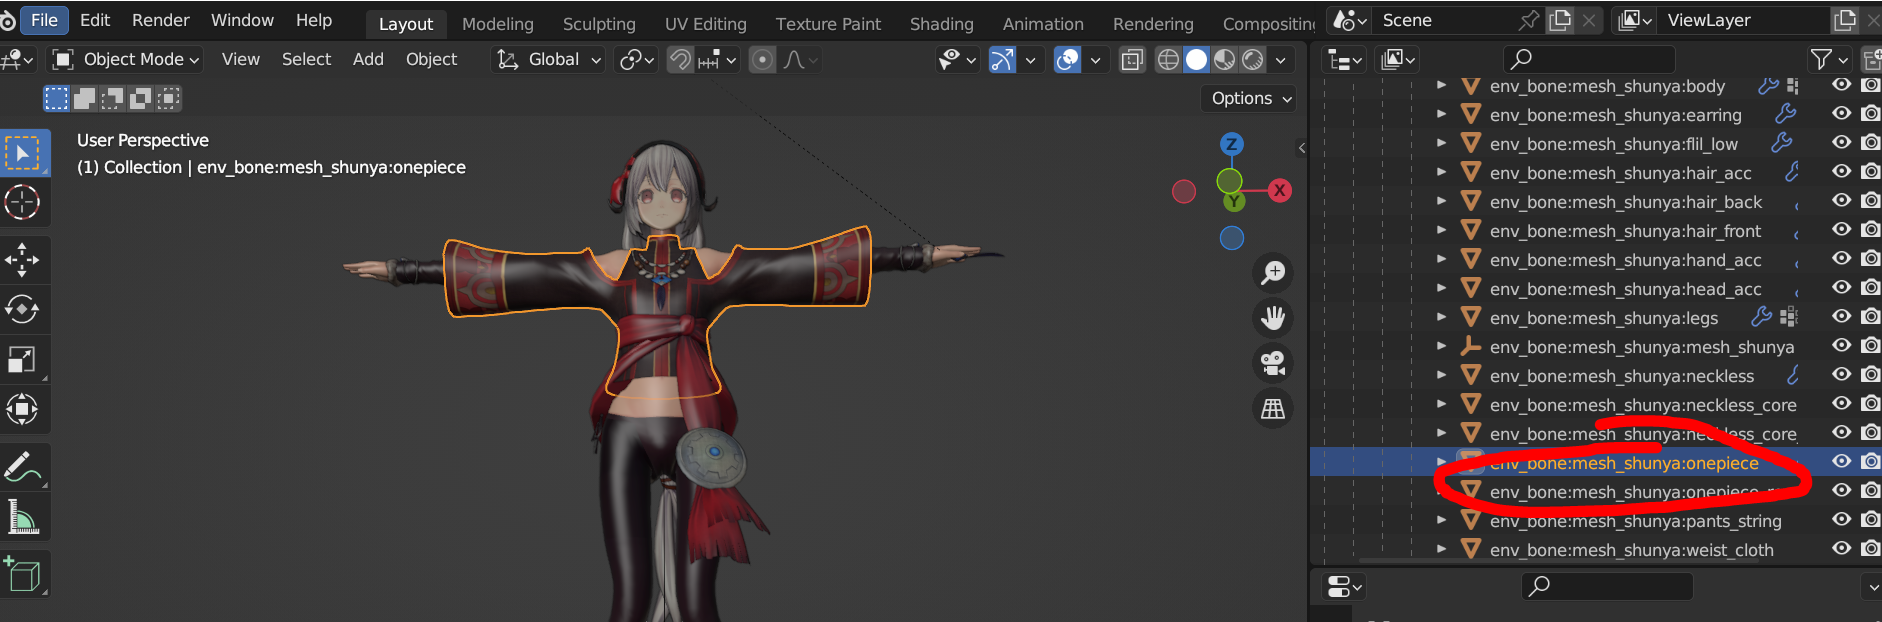Image resolution: width=1882 pixels, height=622 pixels.
Task: Switch to solid viewport shading
Action: 1196,60
